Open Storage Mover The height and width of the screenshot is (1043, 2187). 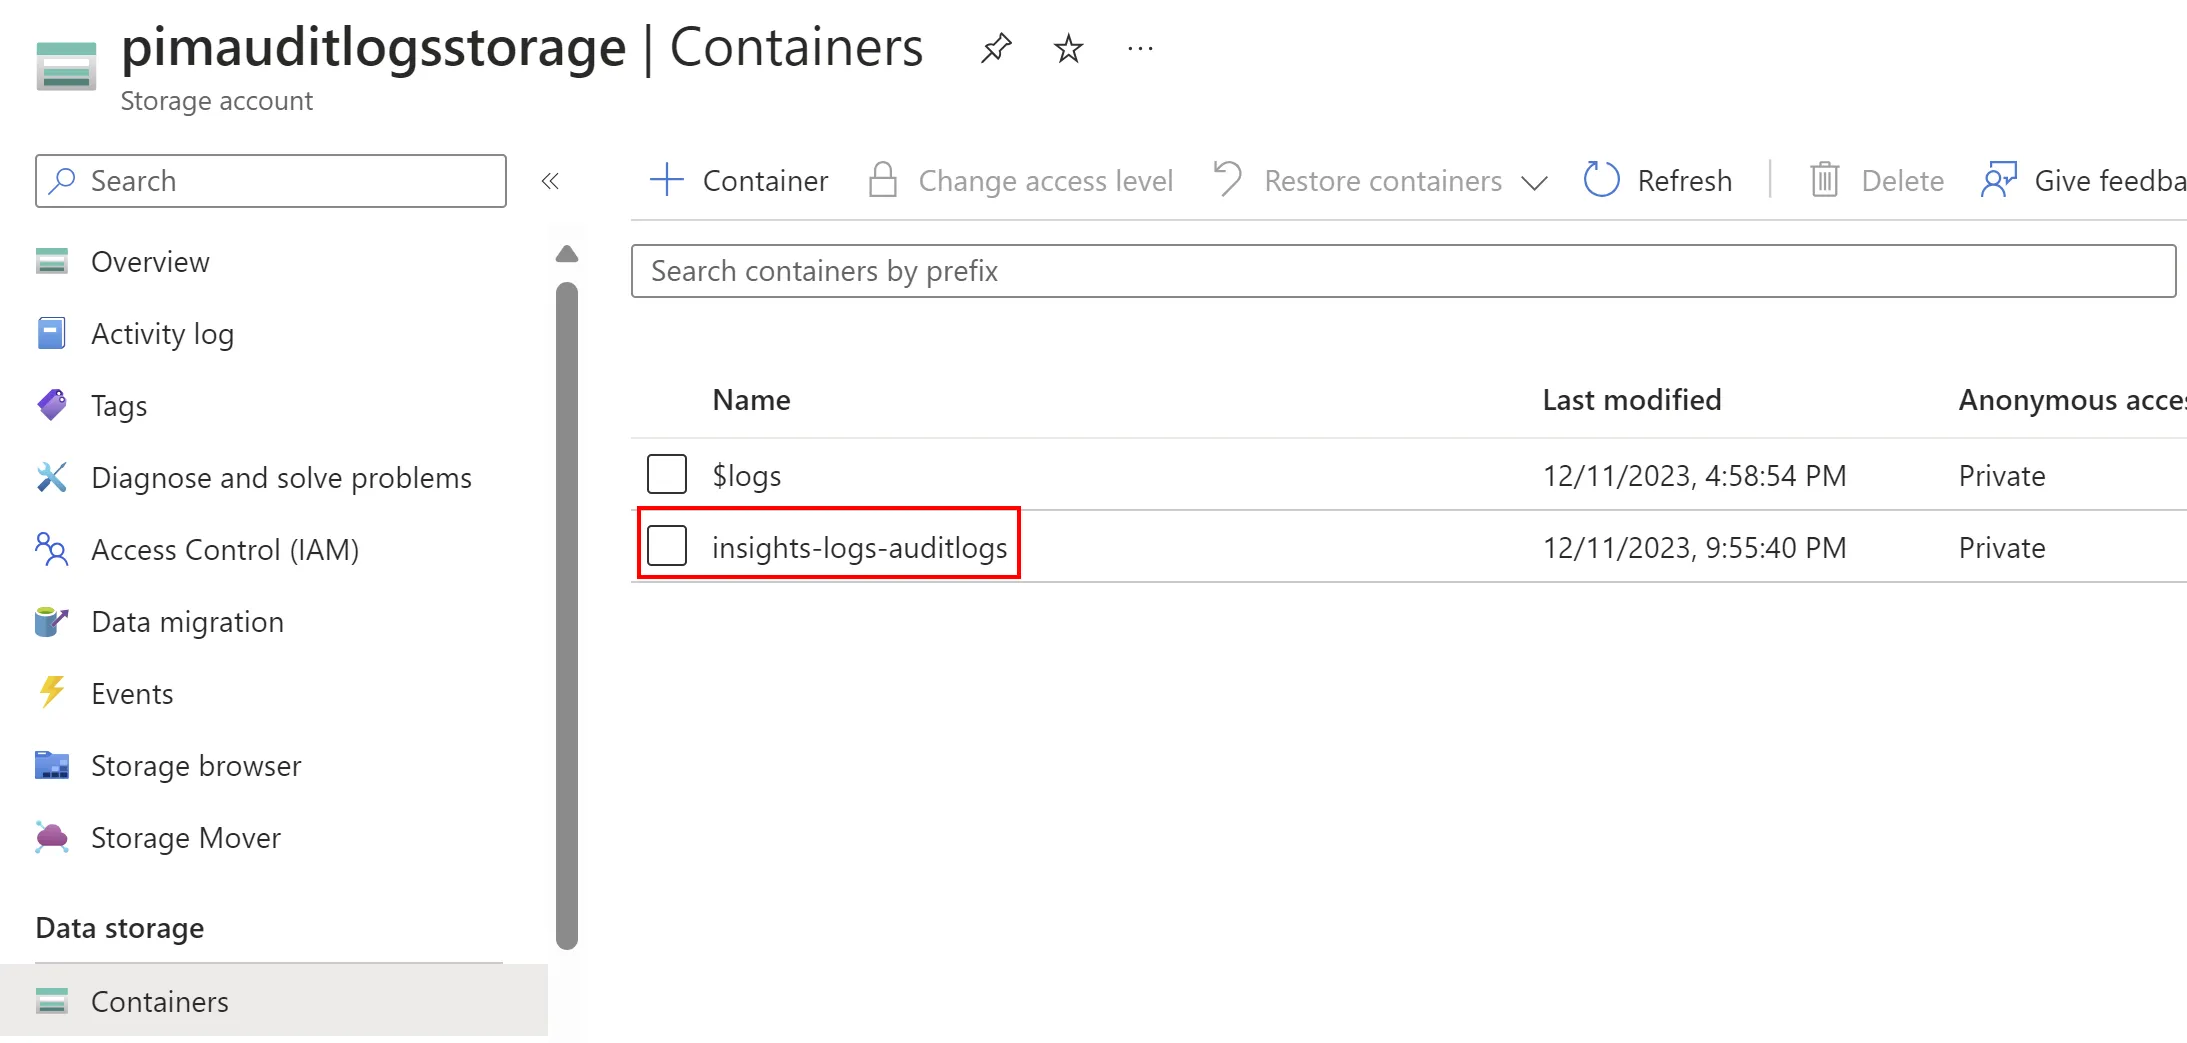click(186, 838)
